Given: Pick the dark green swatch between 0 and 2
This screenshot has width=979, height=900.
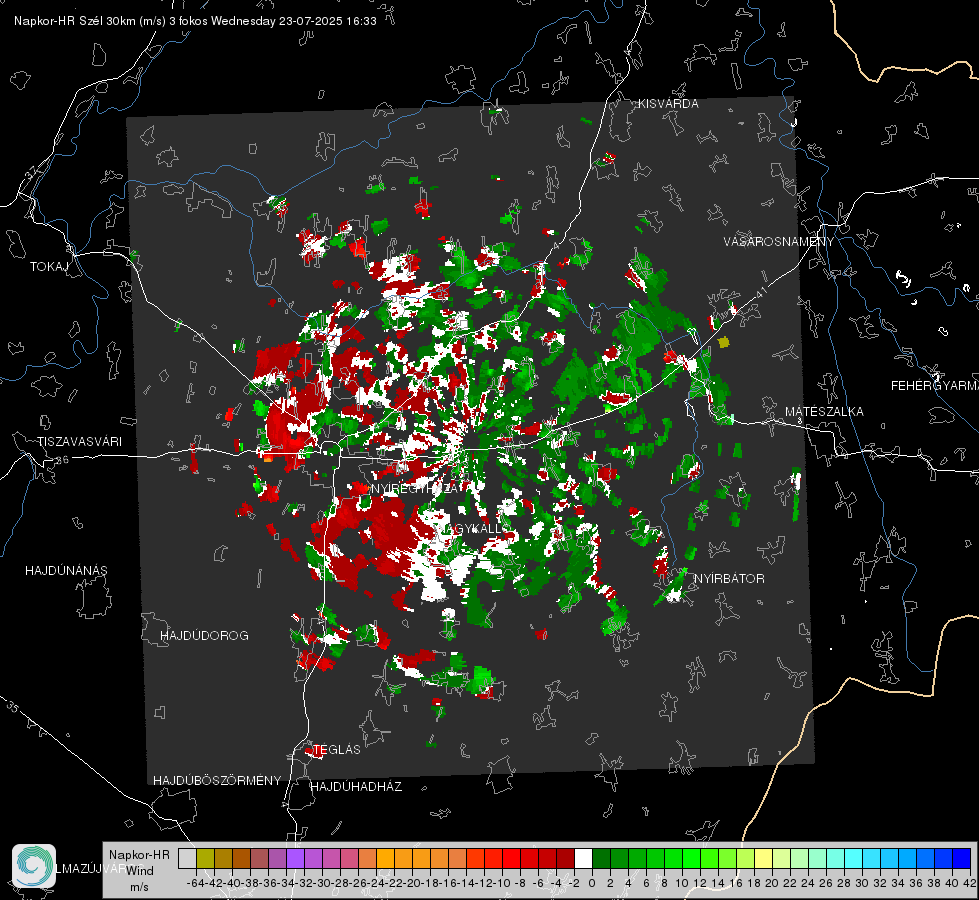Looking at the screenshot, I should pyautogui.click(x=601, y=858).
